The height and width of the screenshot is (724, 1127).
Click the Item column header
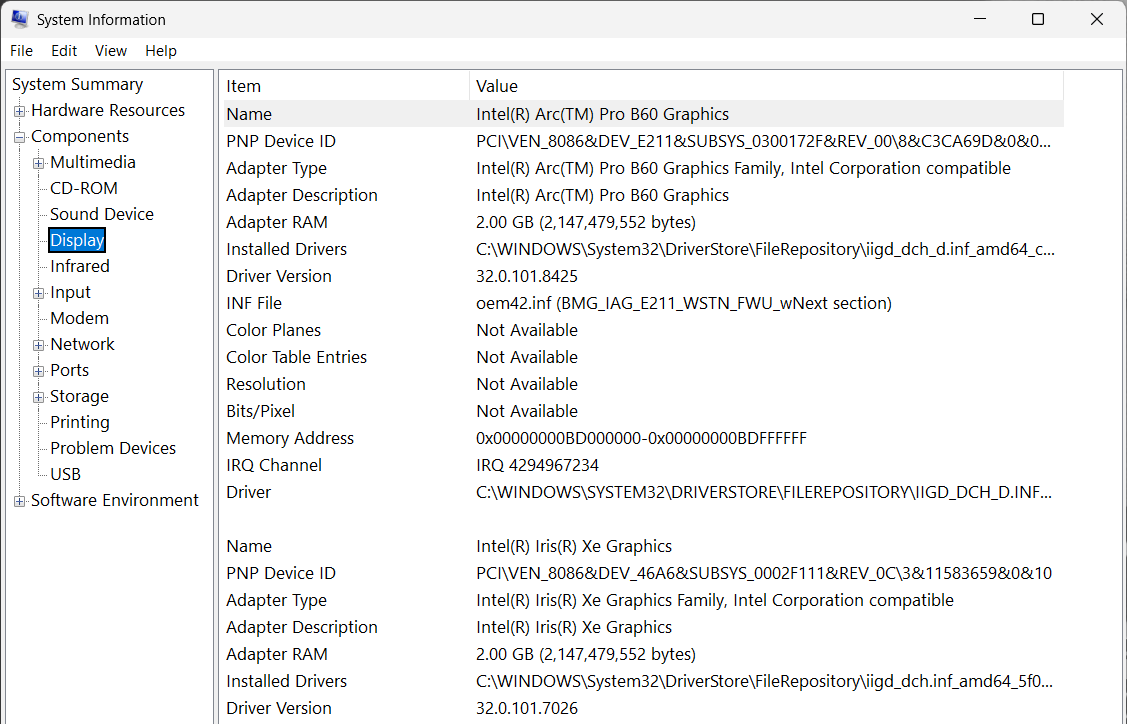[x=344, y=86]
